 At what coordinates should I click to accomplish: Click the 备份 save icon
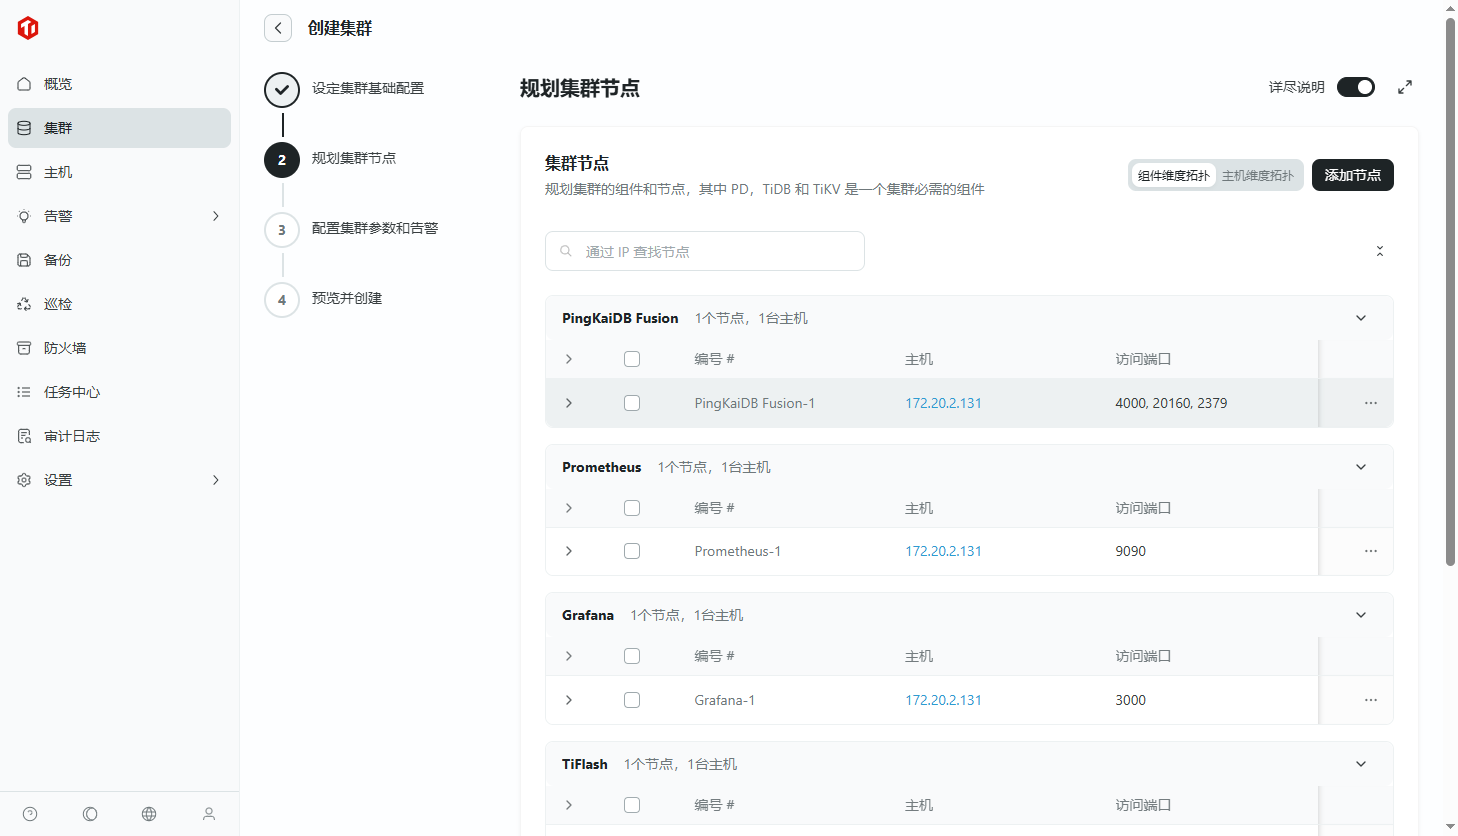click(x=24, y=260)
